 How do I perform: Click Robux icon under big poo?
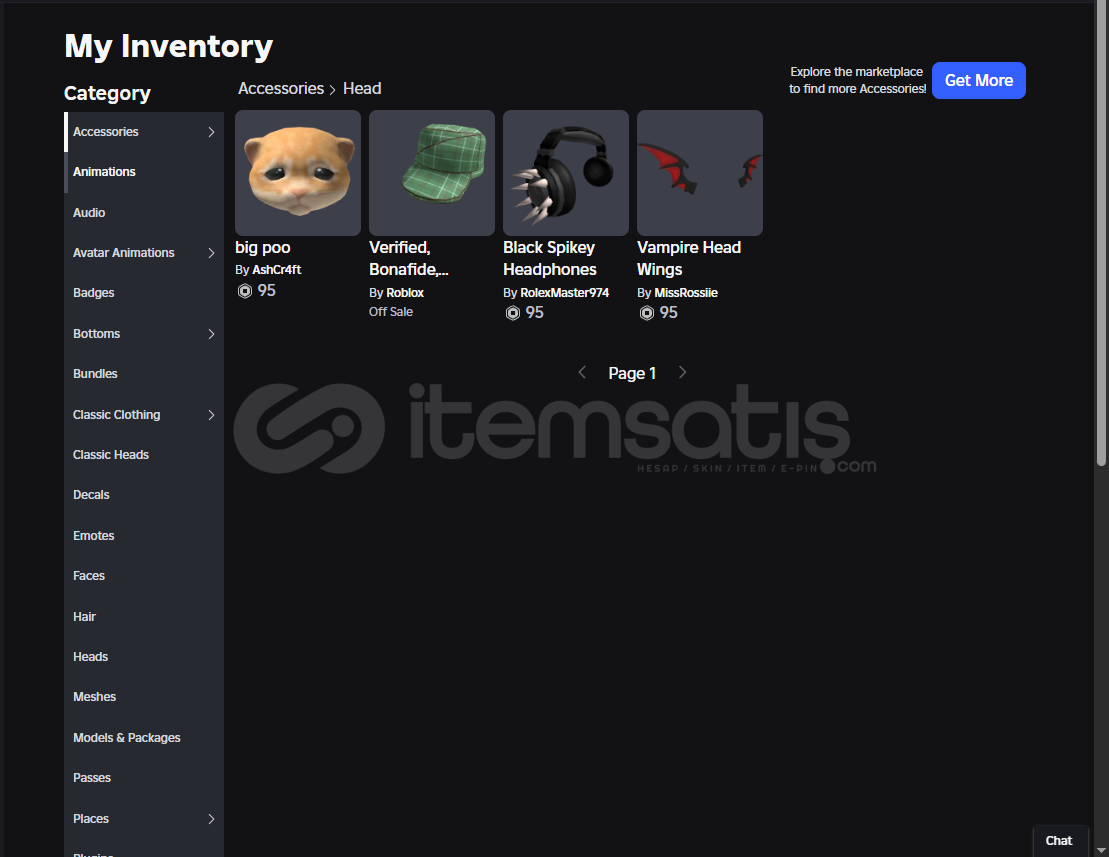(245, 291)
